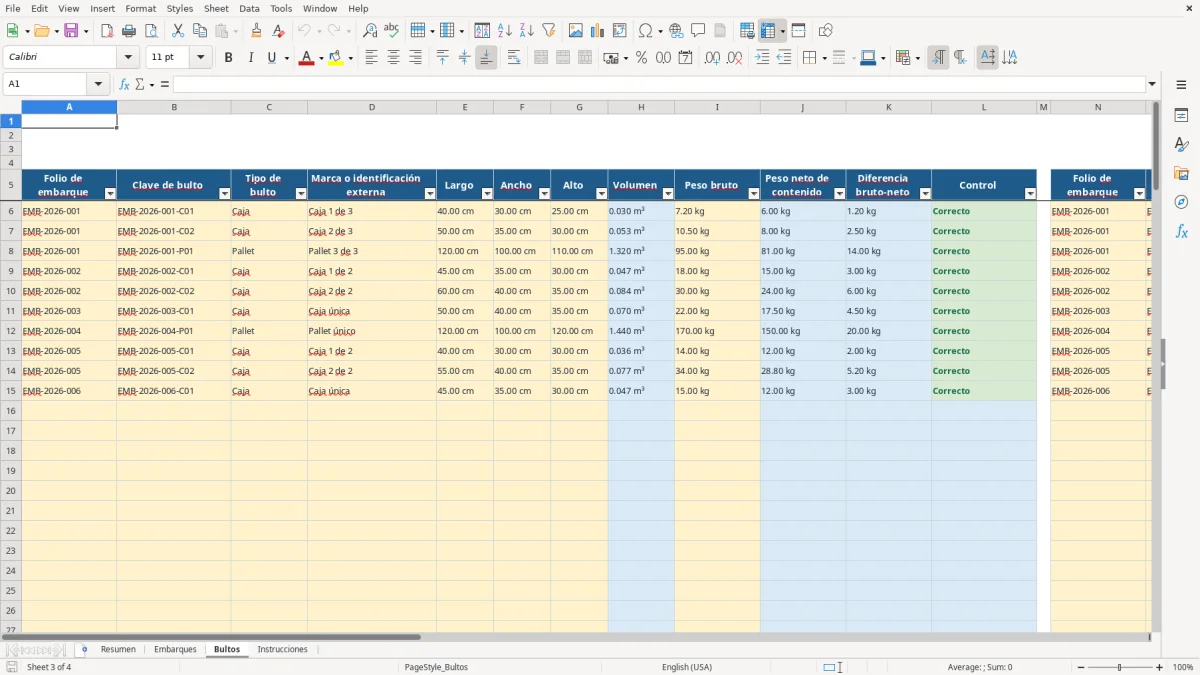Image resolution: width=1200 pixels, height=675 pixels.
Task: Open the Properties sidebar panel
Action: pos(1181,116)
